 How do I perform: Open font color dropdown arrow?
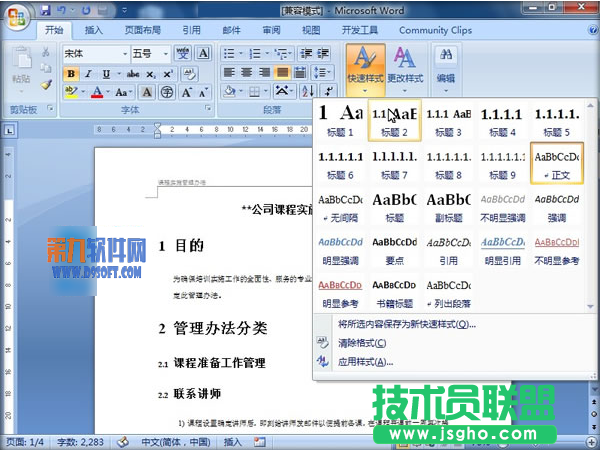108,92
